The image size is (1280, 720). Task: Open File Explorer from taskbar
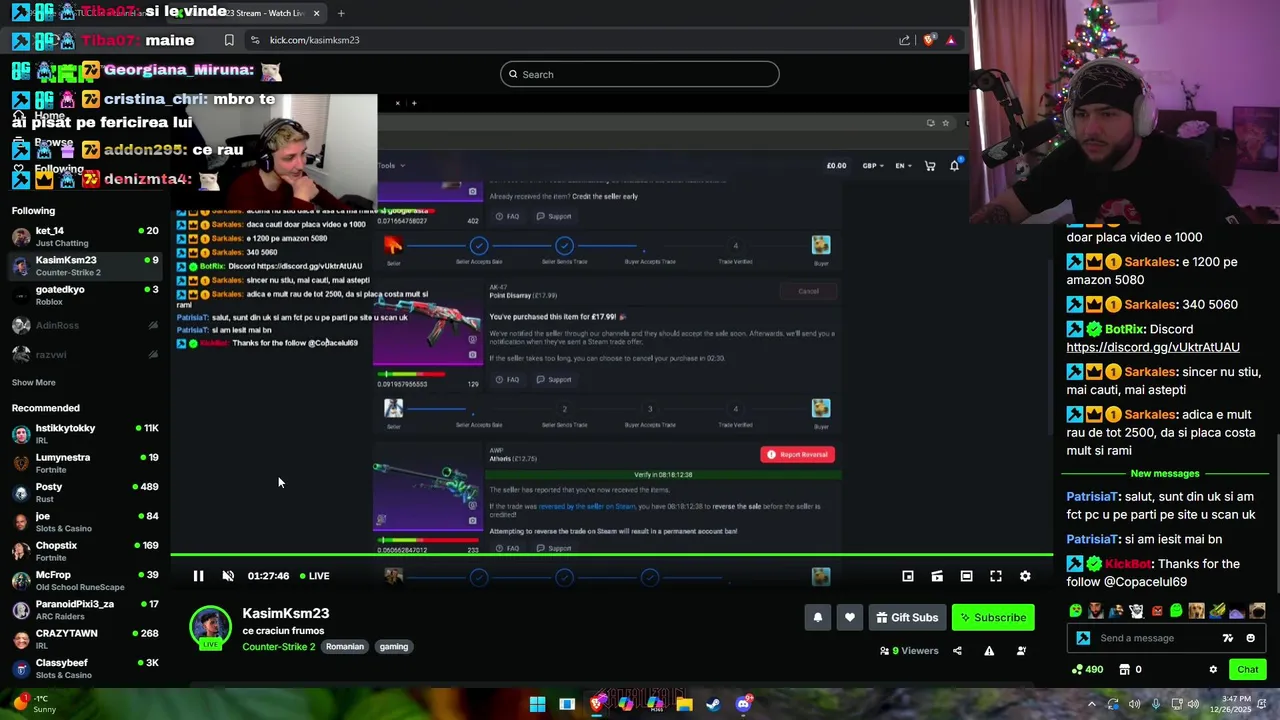(684, 704)
